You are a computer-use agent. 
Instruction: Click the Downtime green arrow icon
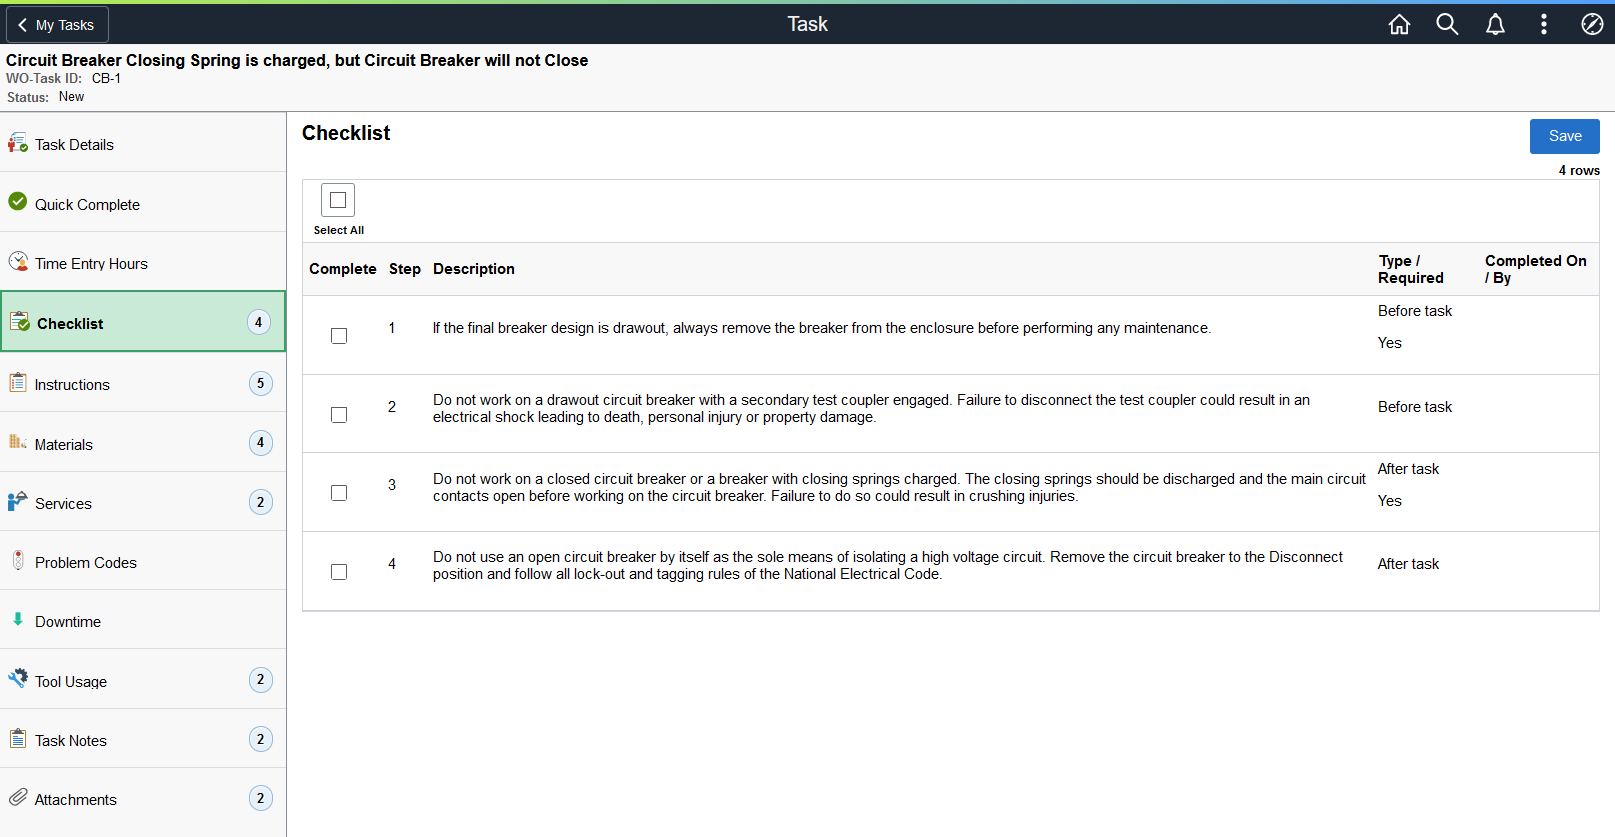(x=18, y=619)
